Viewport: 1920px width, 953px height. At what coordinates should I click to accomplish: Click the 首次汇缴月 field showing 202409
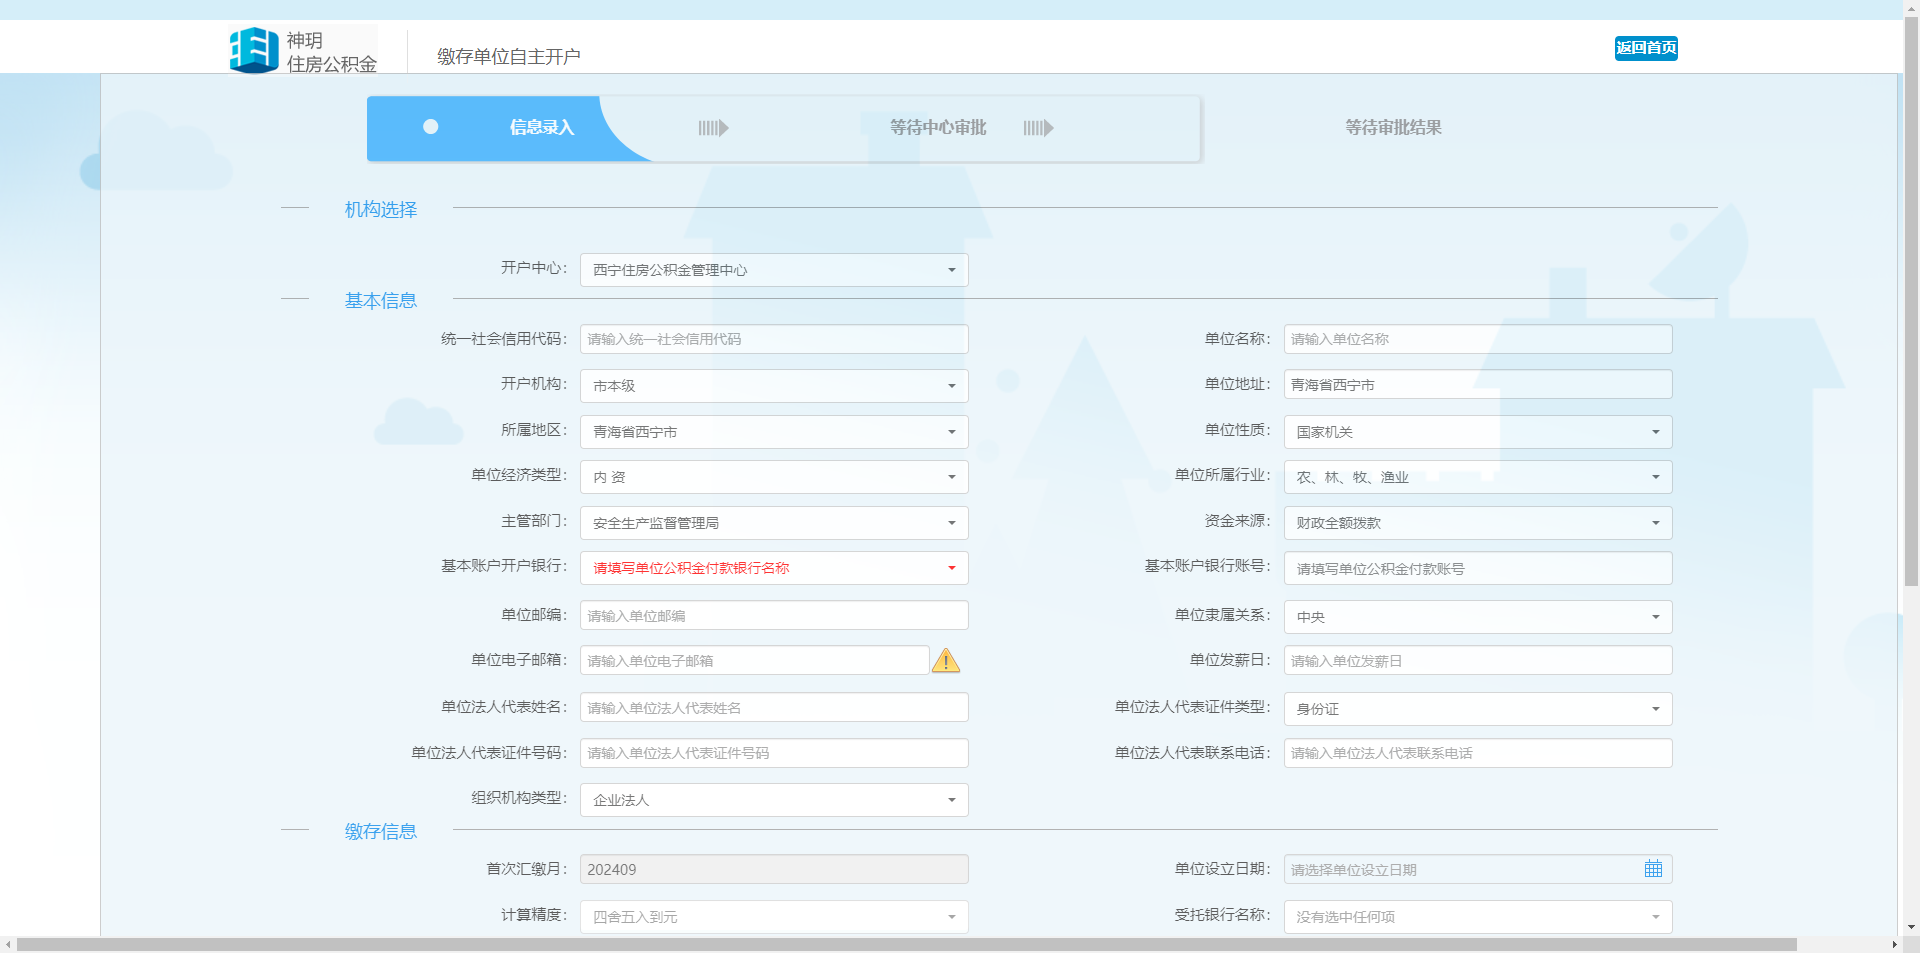pos(774,869)
